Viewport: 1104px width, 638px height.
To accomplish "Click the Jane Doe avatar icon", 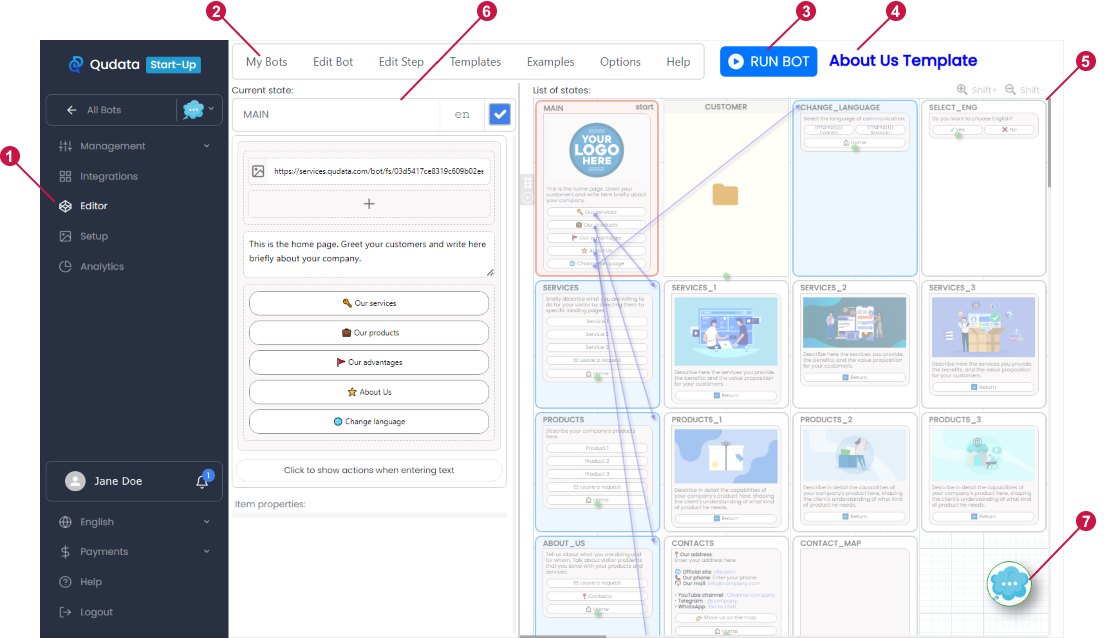I will point(75,481).
